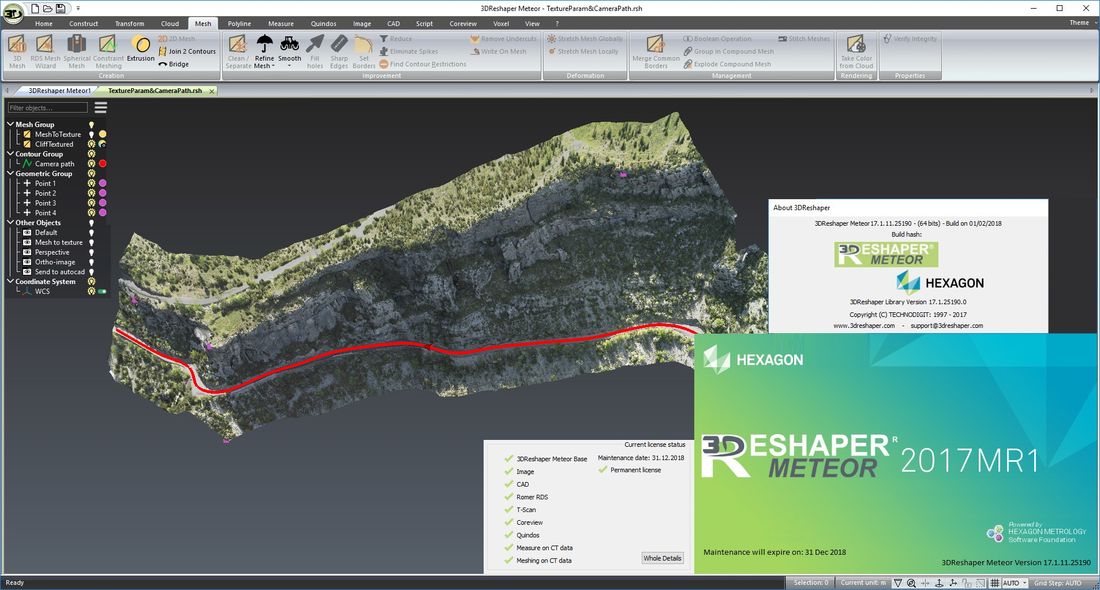The width and height of the screenshot is (1100, 590).
Task: Switch to 3DReshaper Meteor1 document tab
Action: point(60,90)
